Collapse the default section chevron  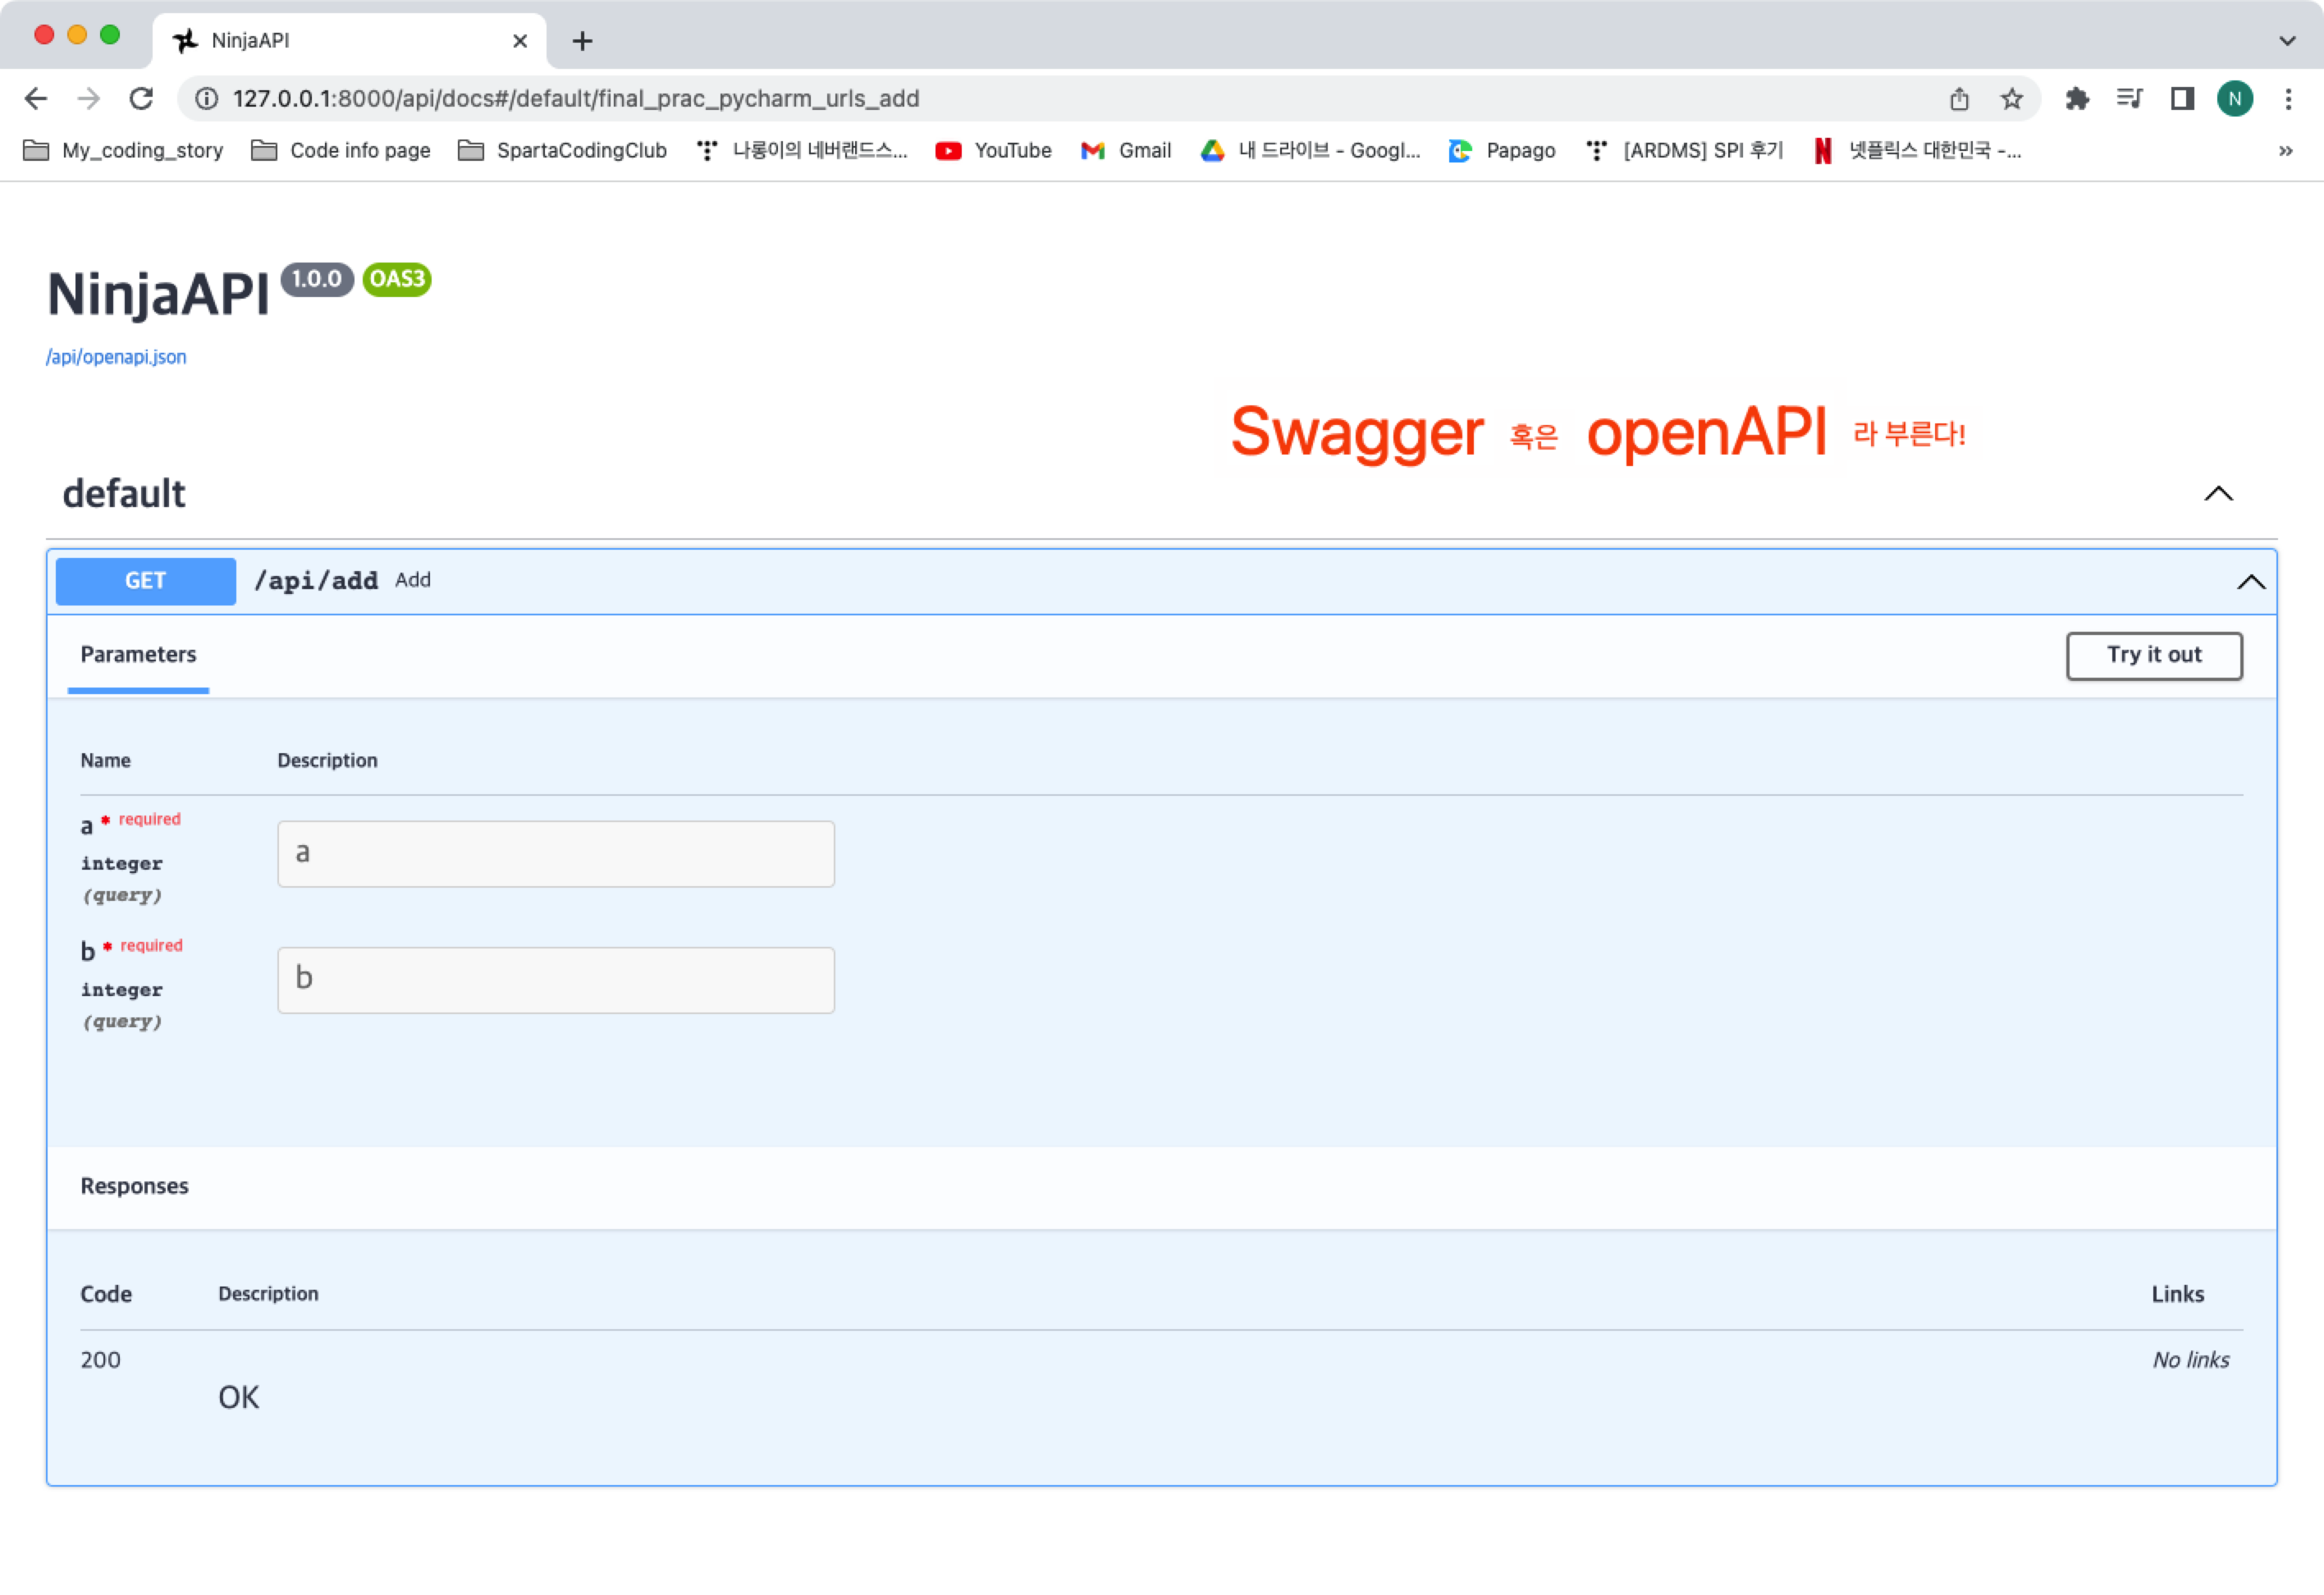coord(2218,494)
